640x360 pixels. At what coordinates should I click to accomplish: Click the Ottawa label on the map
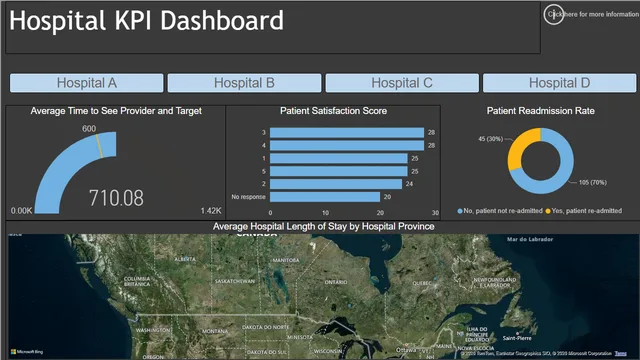click(406, 350)
